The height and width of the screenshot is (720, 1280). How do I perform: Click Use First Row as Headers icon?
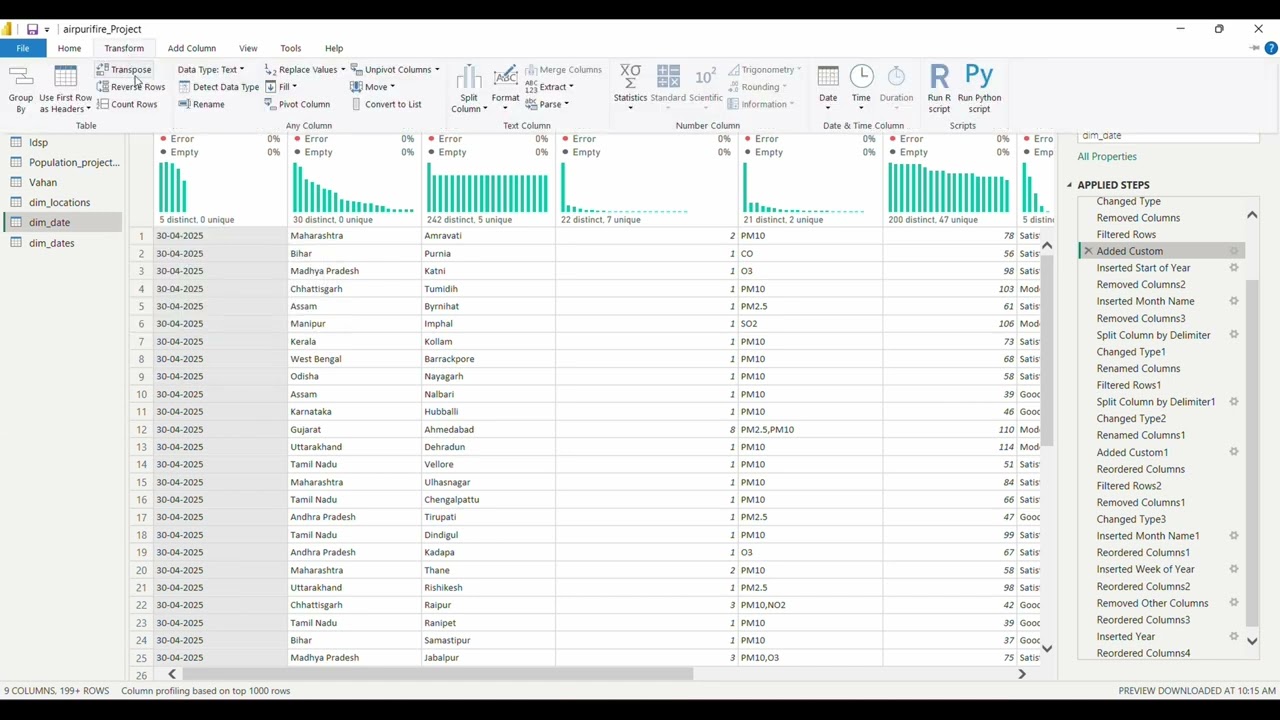65,88
